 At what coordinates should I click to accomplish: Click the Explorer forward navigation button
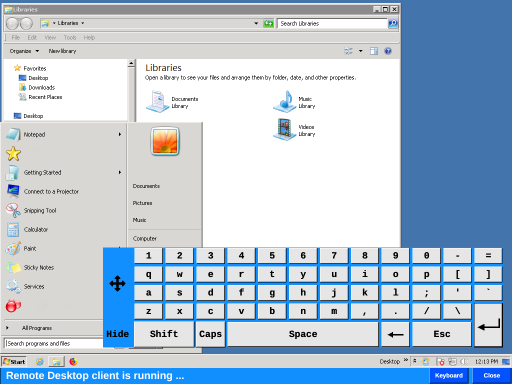click(27, 23)
